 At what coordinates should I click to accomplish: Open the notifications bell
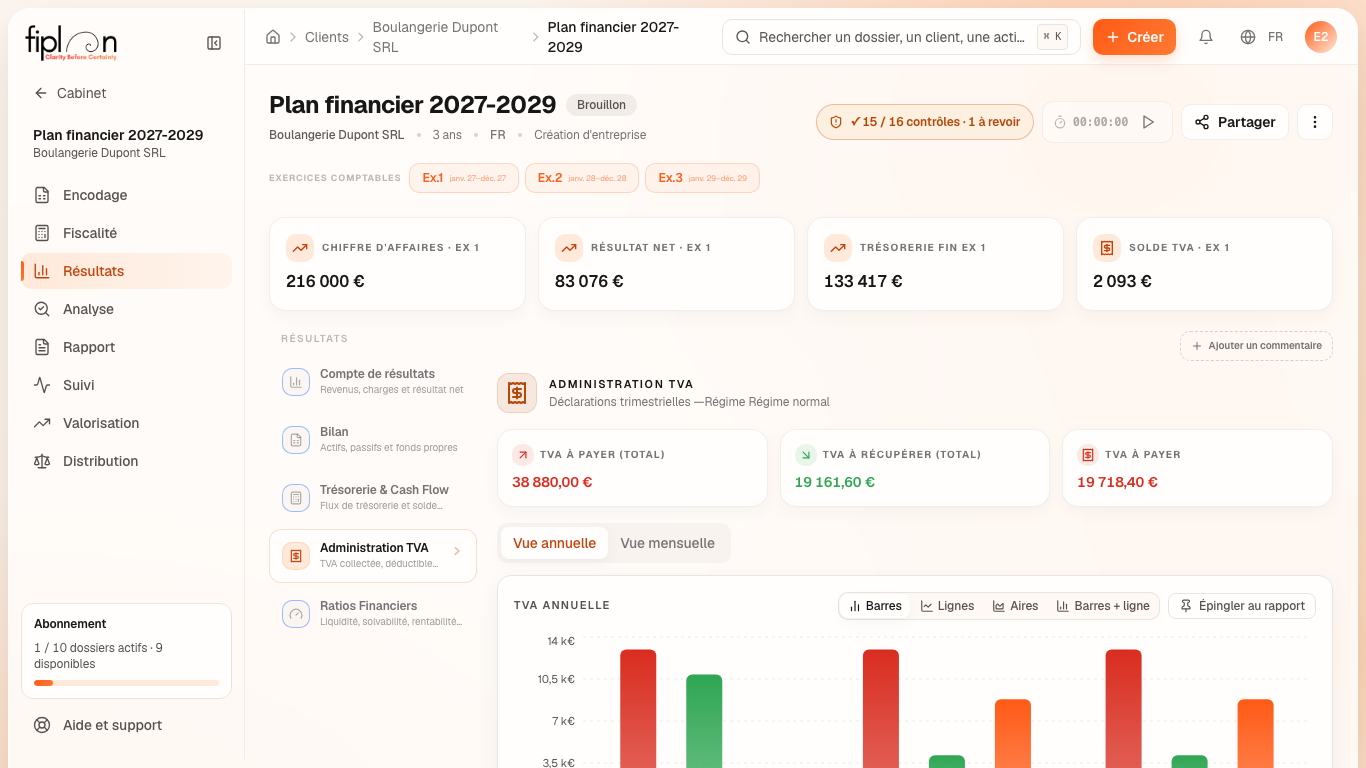point(1206,37)
